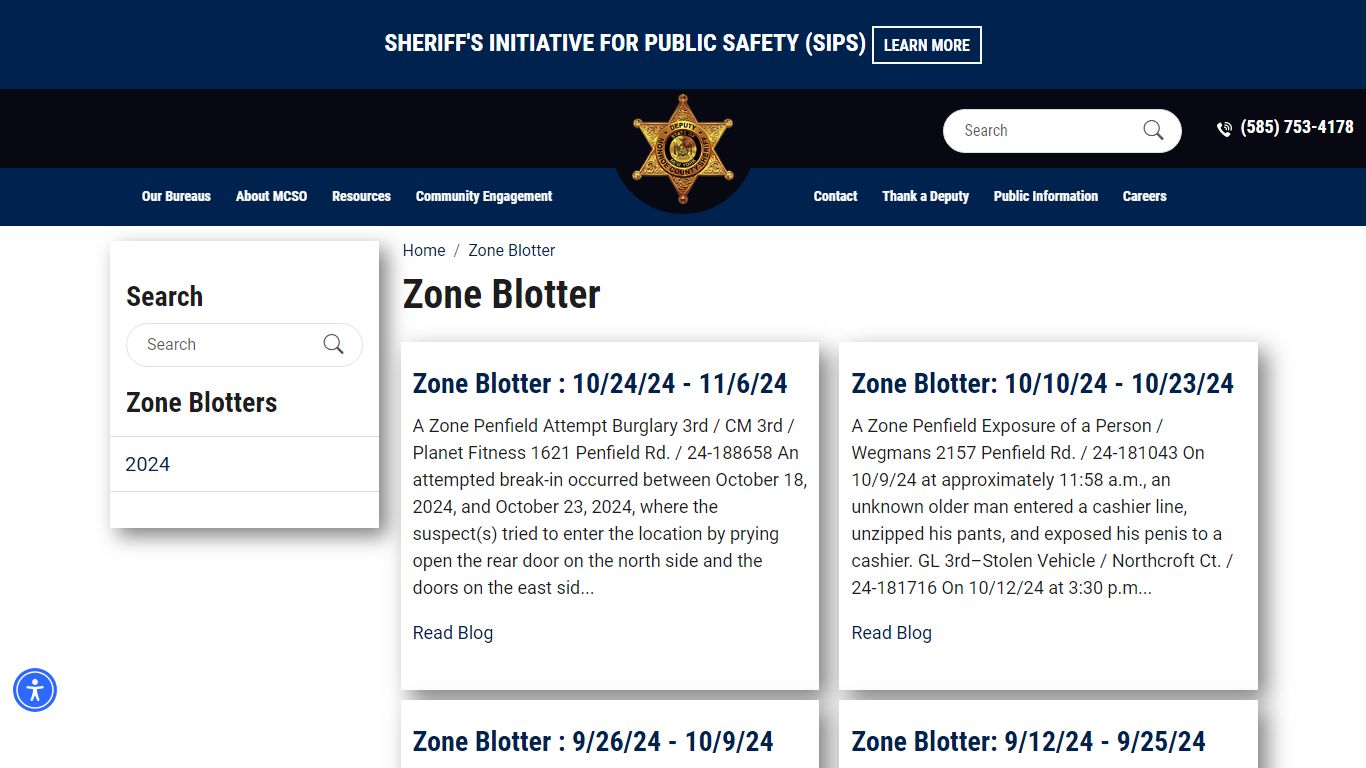Open the accessibility widget icon

pyautogui.click(x=35, y=690)
